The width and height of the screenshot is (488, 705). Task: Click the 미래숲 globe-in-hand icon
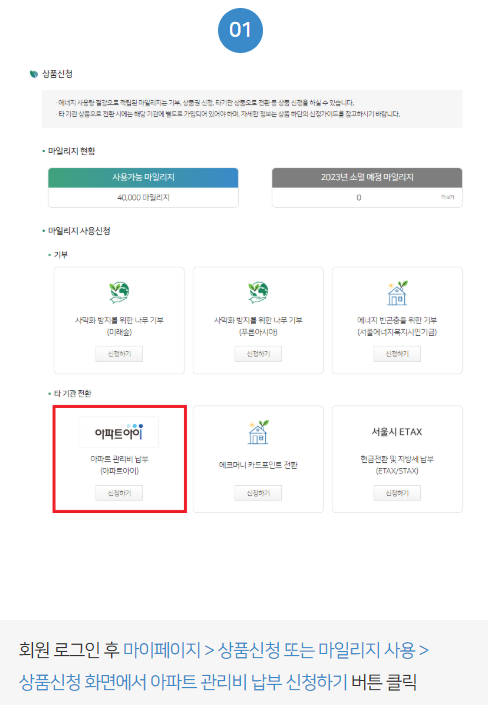119,292
